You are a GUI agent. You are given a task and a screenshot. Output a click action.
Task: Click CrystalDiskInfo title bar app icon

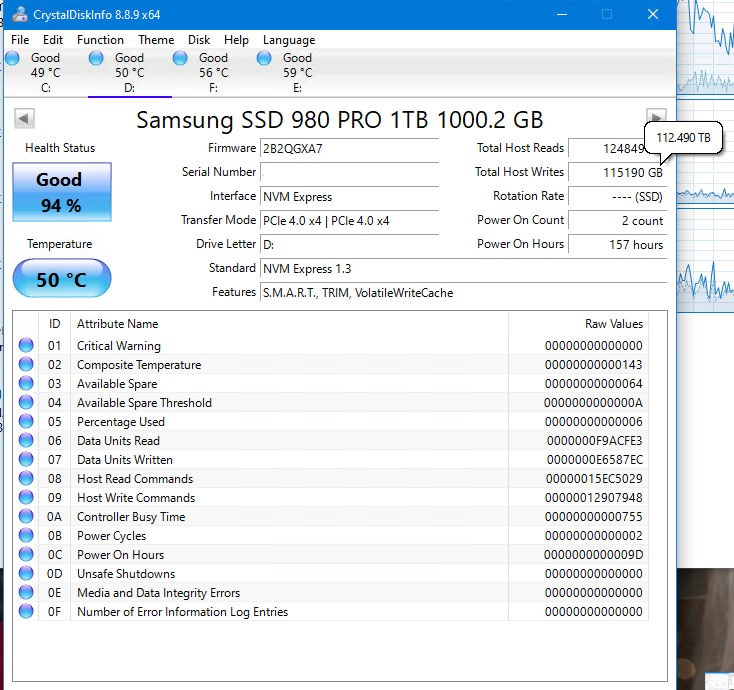(x=20, y=15)
